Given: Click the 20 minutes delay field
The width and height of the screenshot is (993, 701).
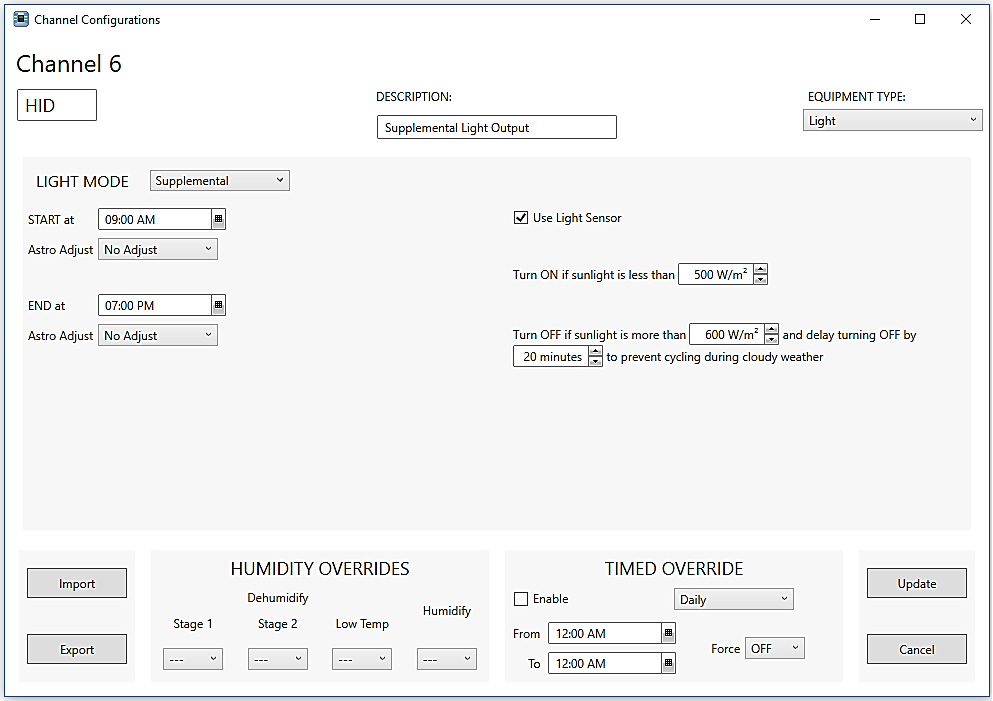Looking at the screenshot, I should (551, 357).
